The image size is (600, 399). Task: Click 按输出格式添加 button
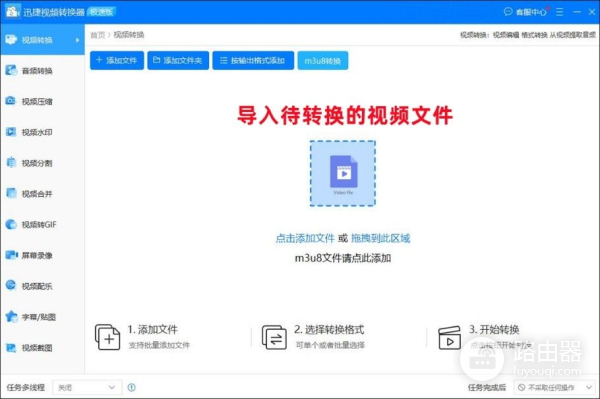[253, 60]
